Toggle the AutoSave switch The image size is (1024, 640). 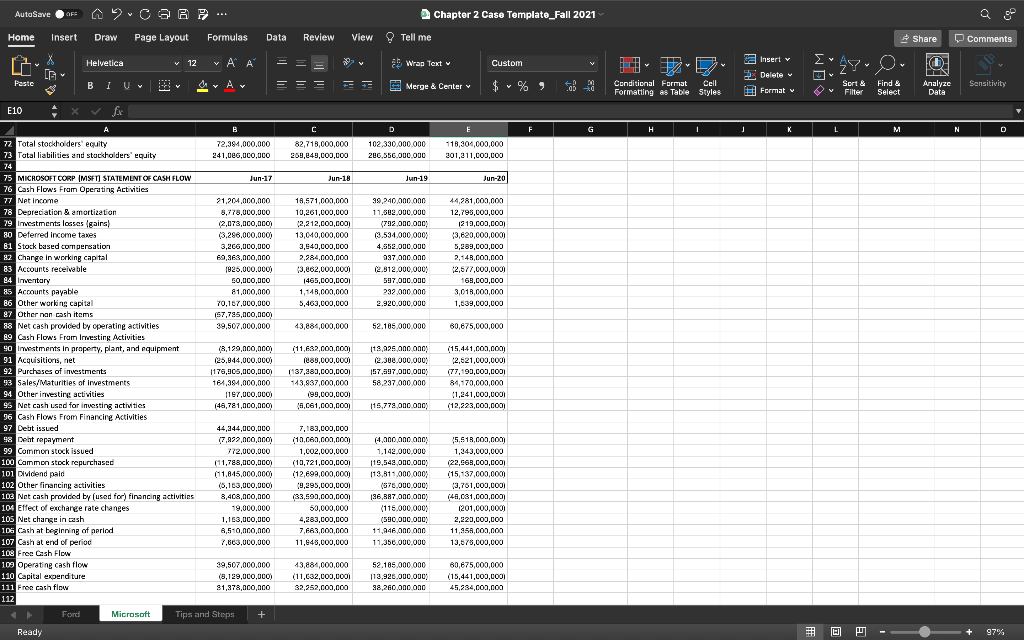click(x=67, y=14)
